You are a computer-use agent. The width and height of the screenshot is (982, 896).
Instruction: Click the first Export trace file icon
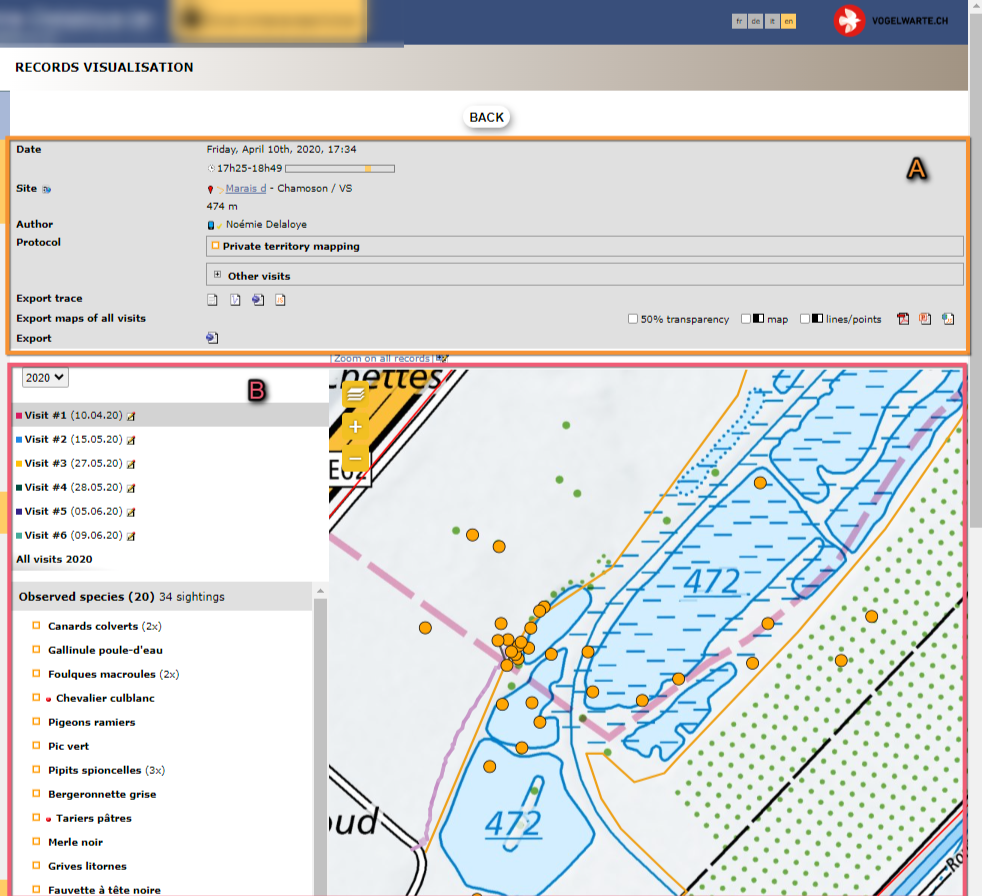tap(212, 299)
